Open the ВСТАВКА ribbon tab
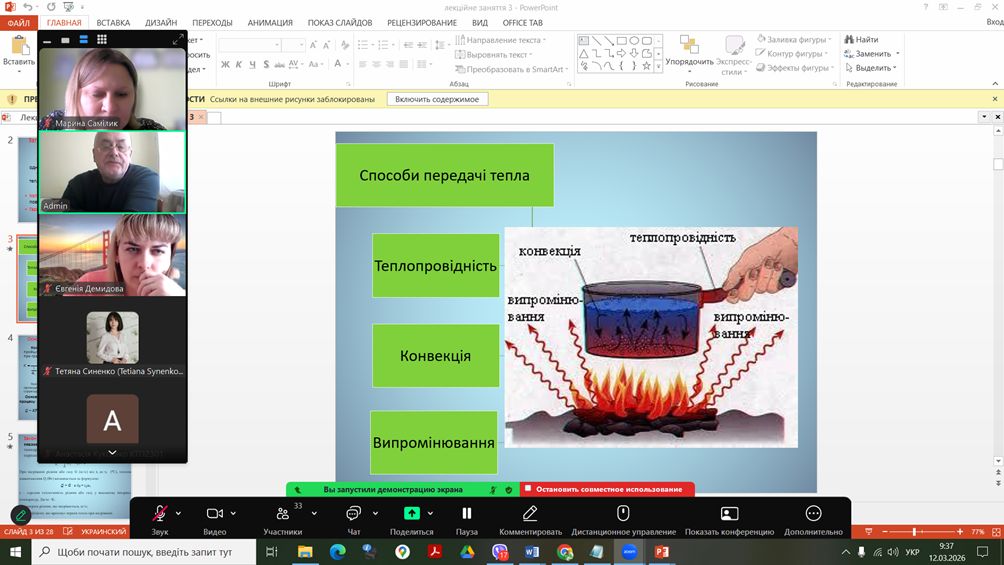This screenshot has height=565, width=1004. click(x=113, y=23)
